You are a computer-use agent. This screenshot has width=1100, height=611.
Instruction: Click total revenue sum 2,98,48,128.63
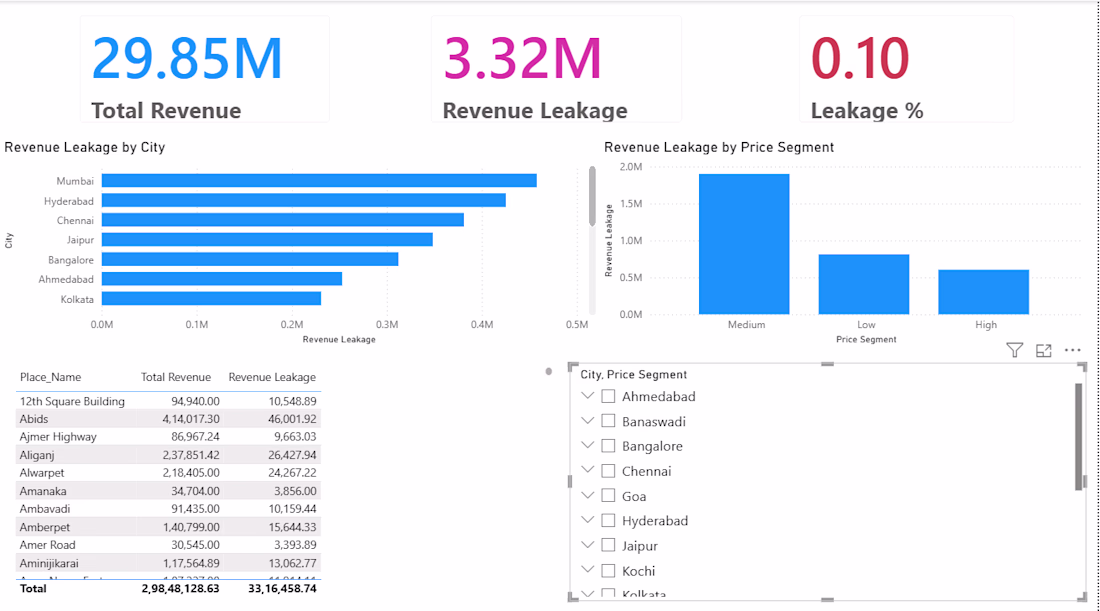click(x=180, y=589)
